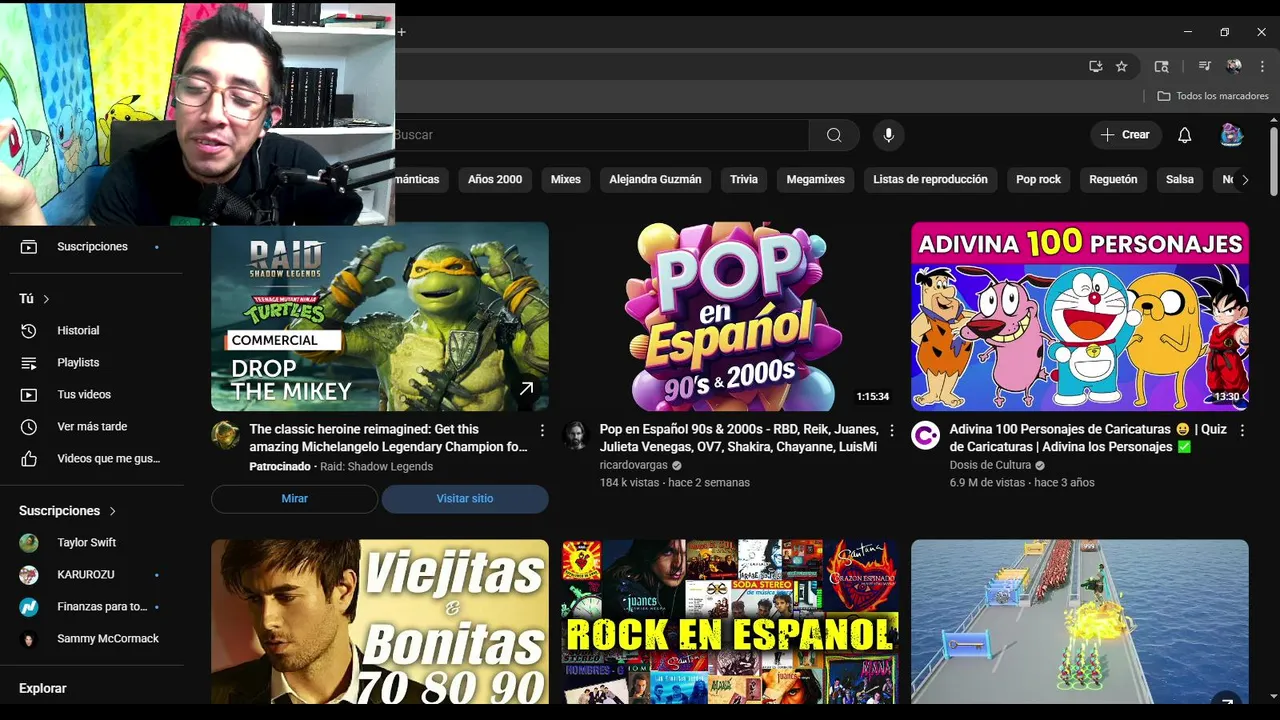1280x720 pixels.
Task: Click the install app icon in address bar
Action: (x=1095, y=66)
